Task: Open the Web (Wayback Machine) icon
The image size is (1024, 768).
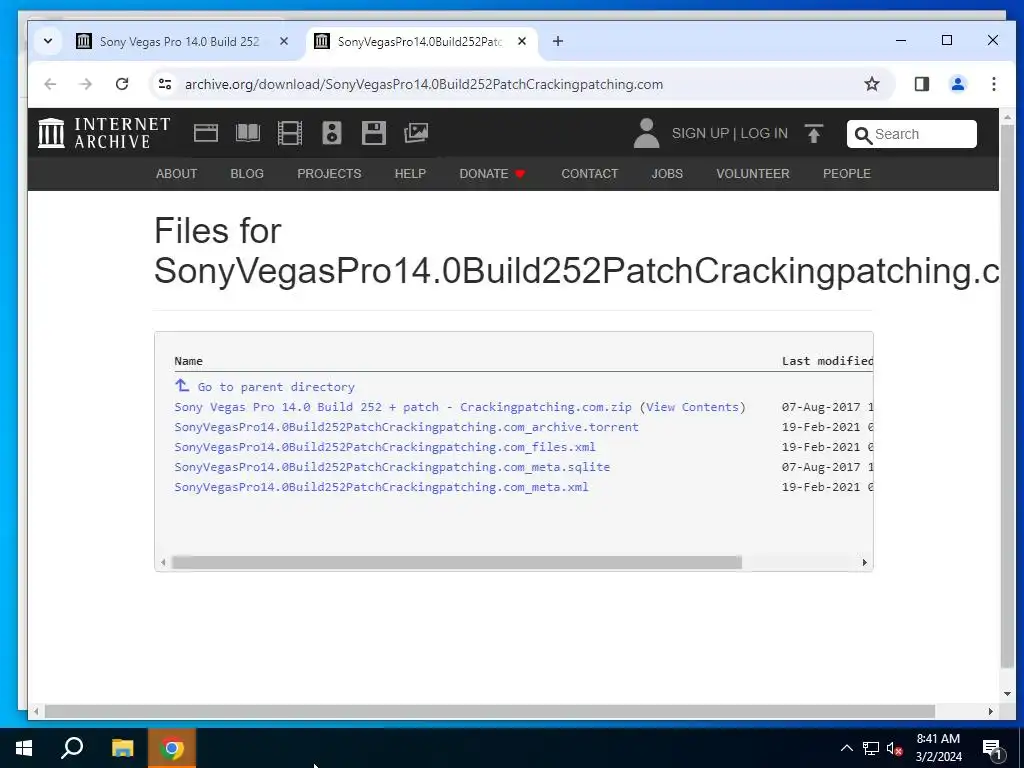Action: 206,133
